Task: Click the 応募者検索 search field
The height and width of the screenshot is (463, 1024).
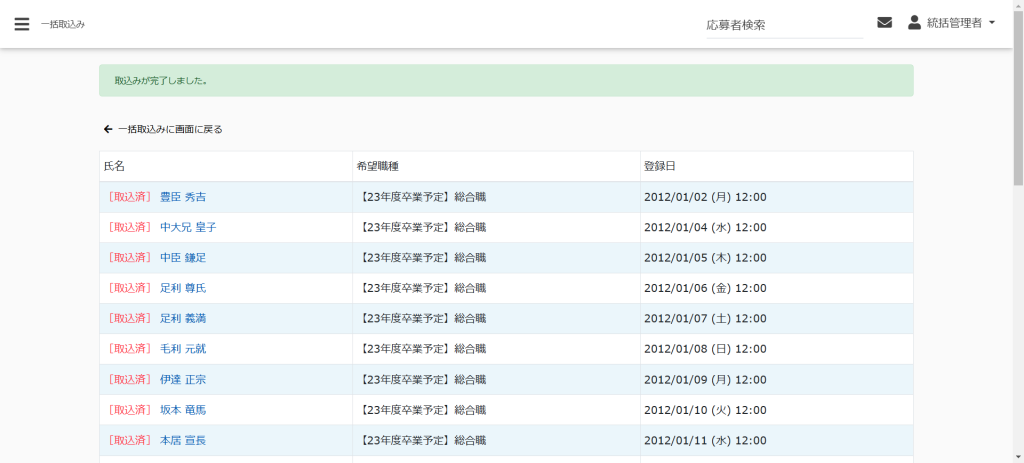Action: point(783,25)
